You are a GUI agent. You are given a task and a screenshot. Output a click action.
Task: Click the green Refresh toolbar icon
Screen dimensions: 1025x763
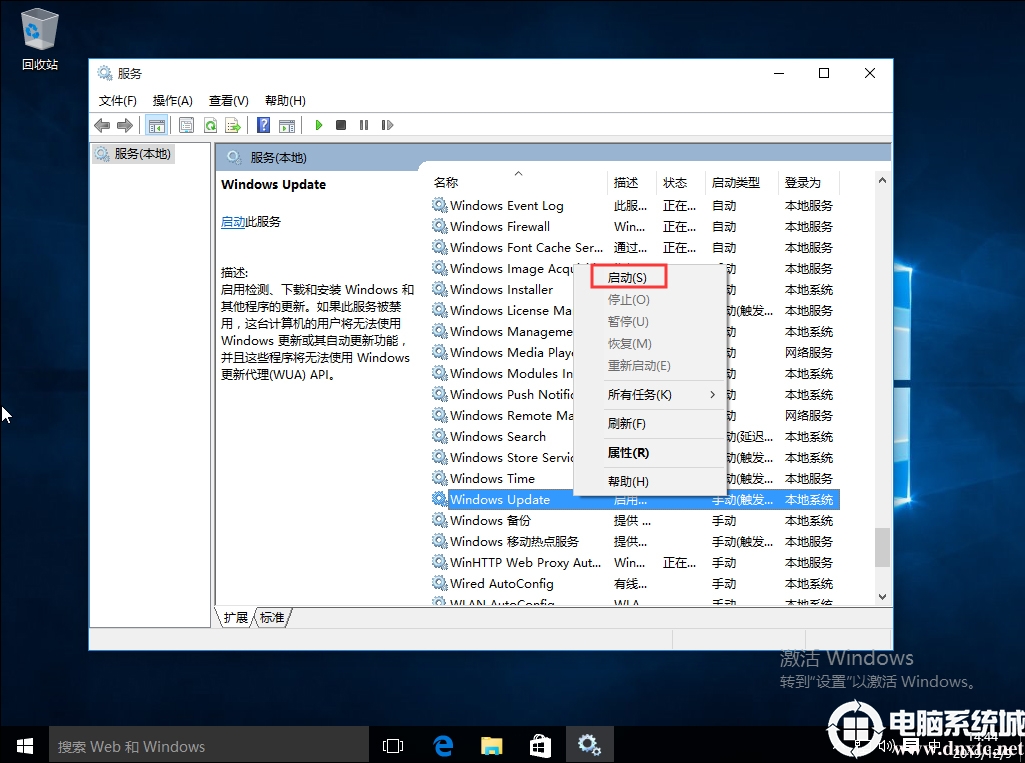[x=210, y=125]
